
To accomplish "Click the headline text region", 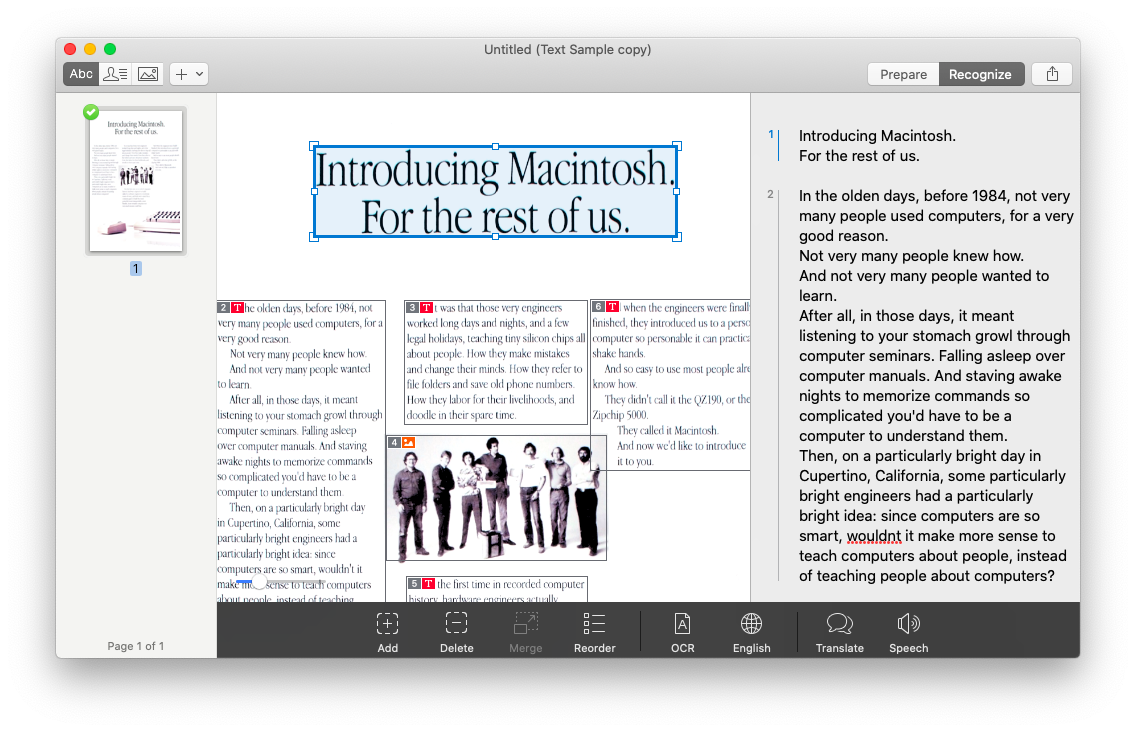I will point(495,192).
